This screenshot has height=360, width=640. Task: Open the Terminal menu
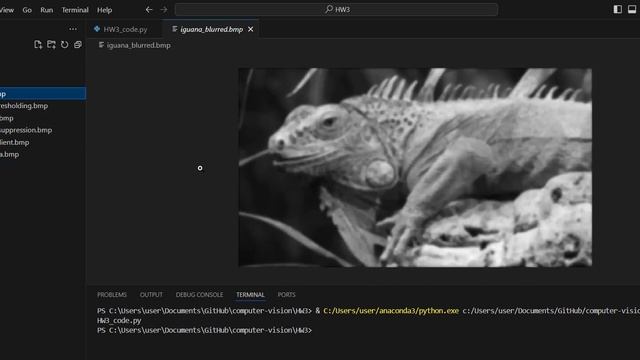[x=75, y=10]
